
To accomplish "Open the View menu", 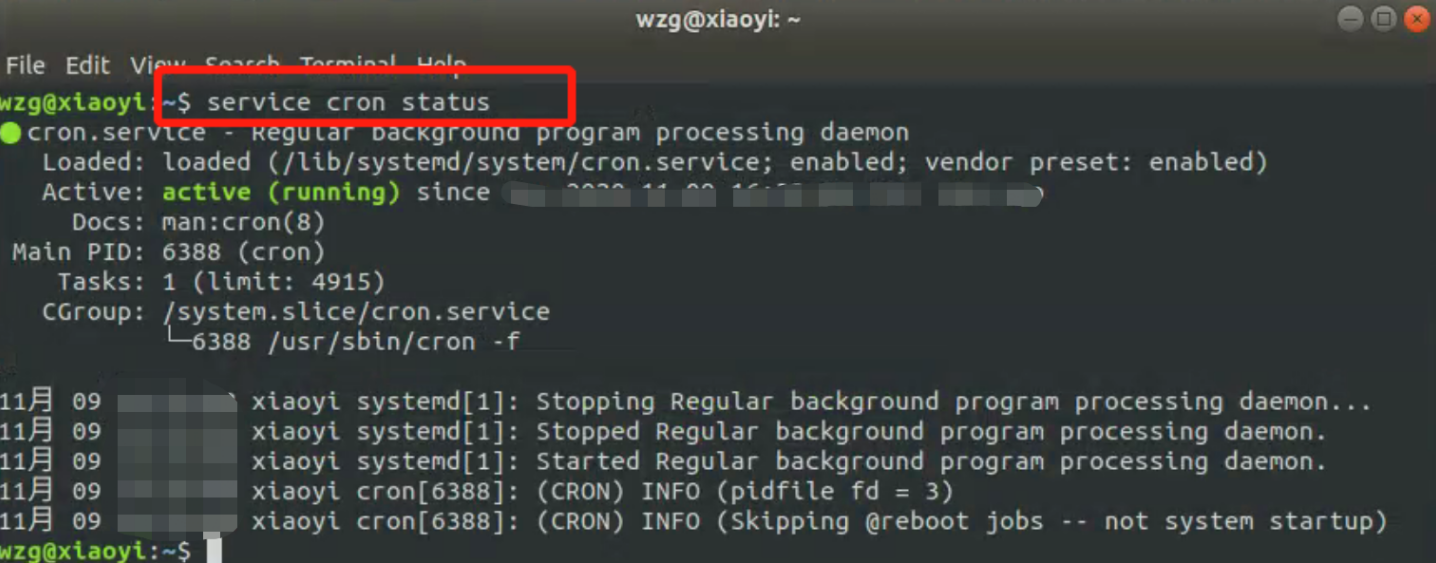I will point(158,66).
